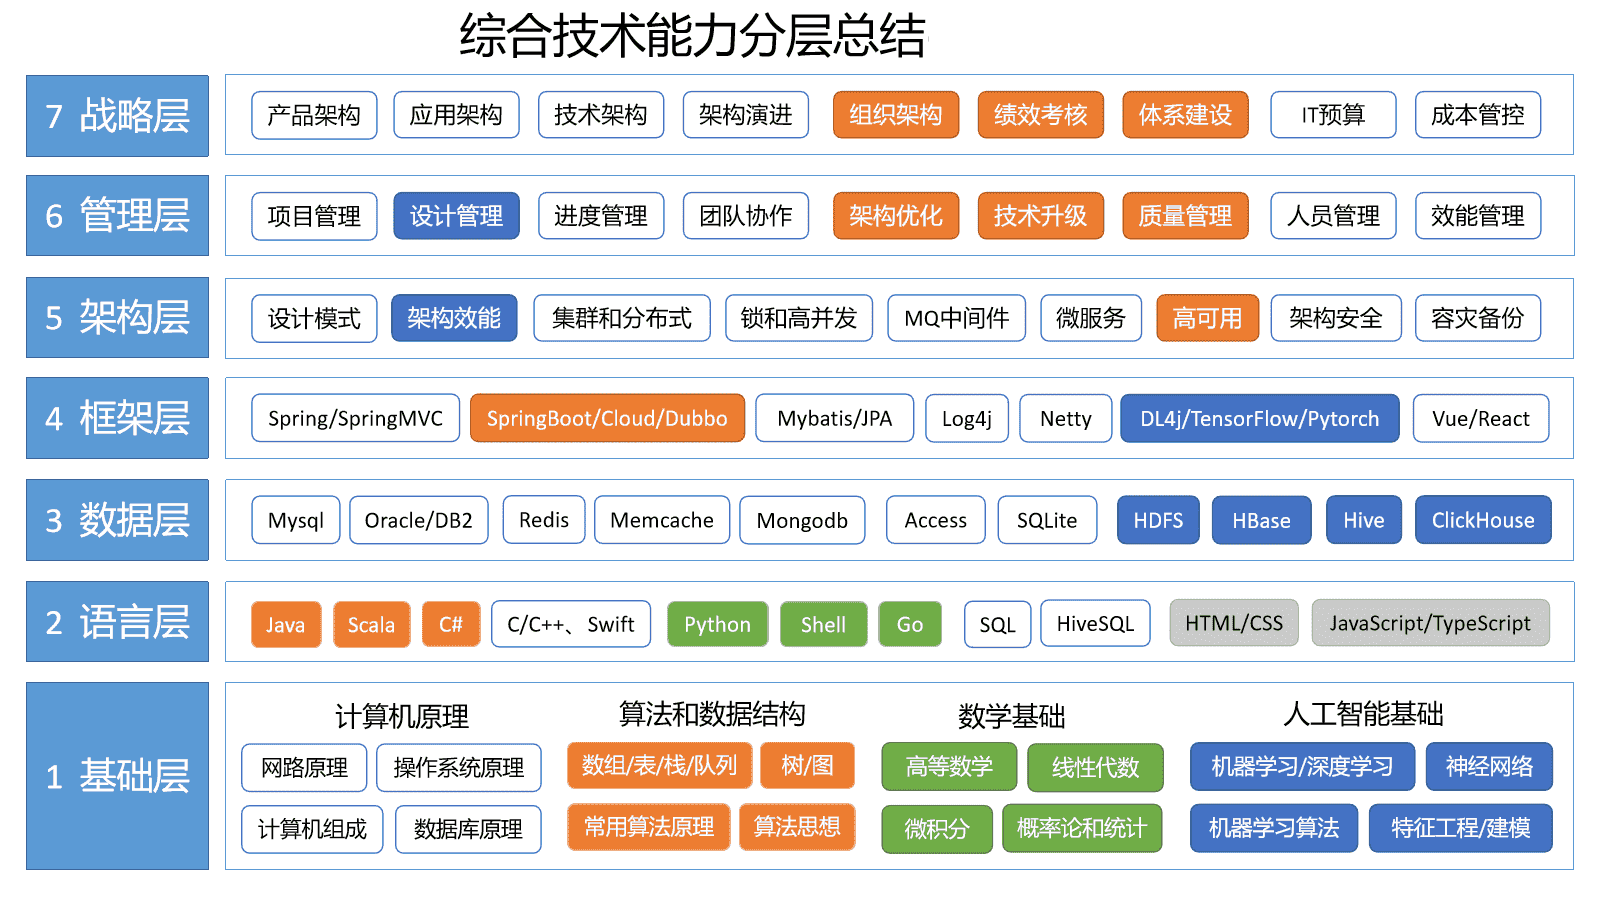
Task: Select the green Python box
Action: 717,624
